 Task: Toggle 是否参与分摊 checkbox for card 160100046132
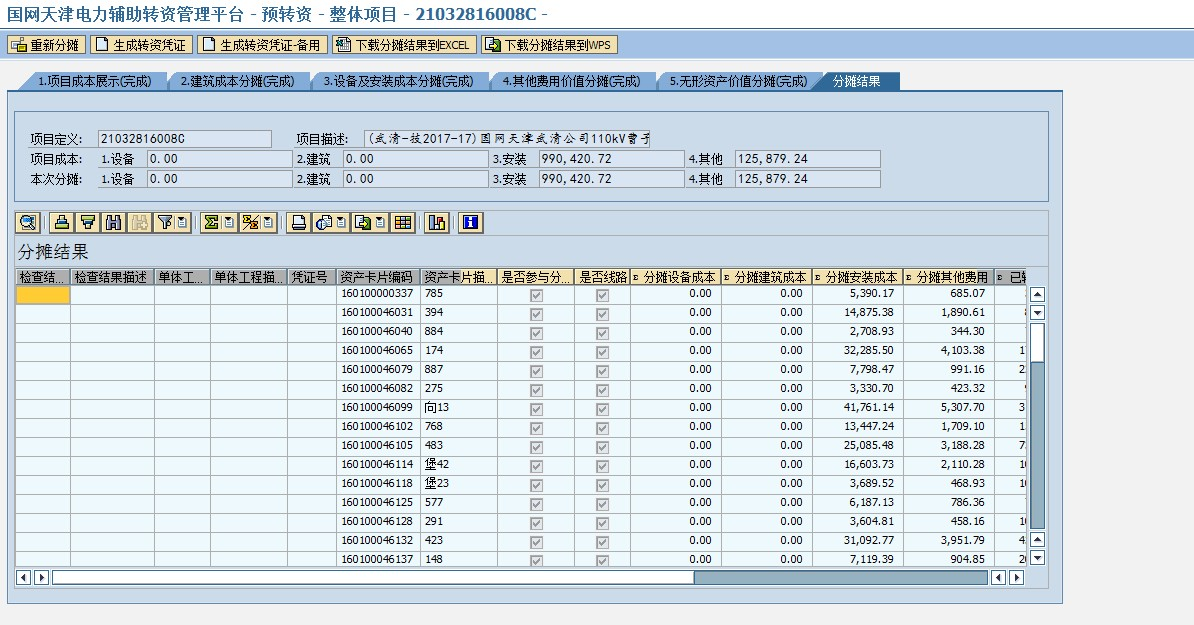coord(536,543)
